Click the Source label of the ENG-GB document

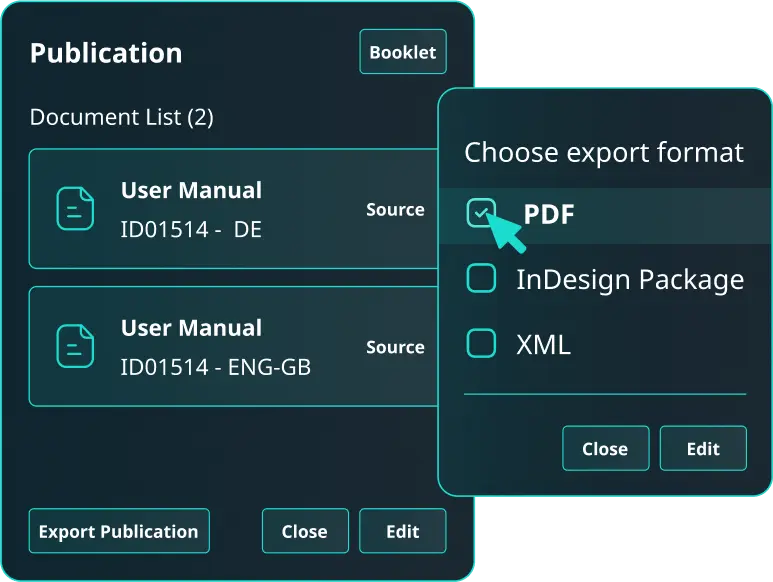[395, 347]
